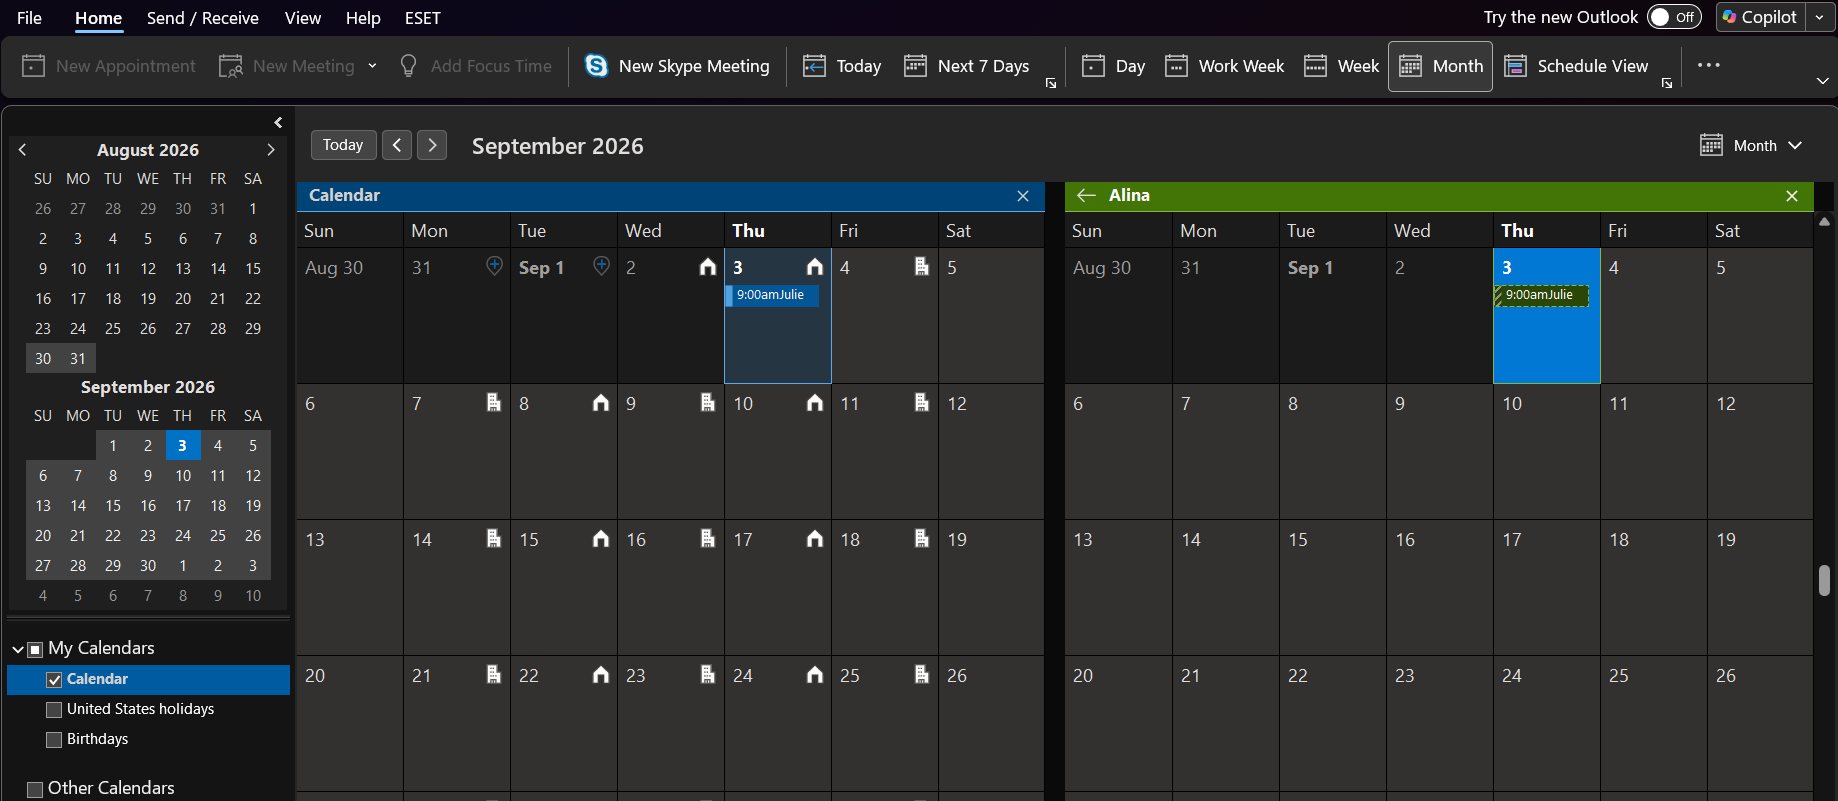Close the Alina calendar tab
Image resolution: width=1838 pixels, height=801 pixels.
1792,196
